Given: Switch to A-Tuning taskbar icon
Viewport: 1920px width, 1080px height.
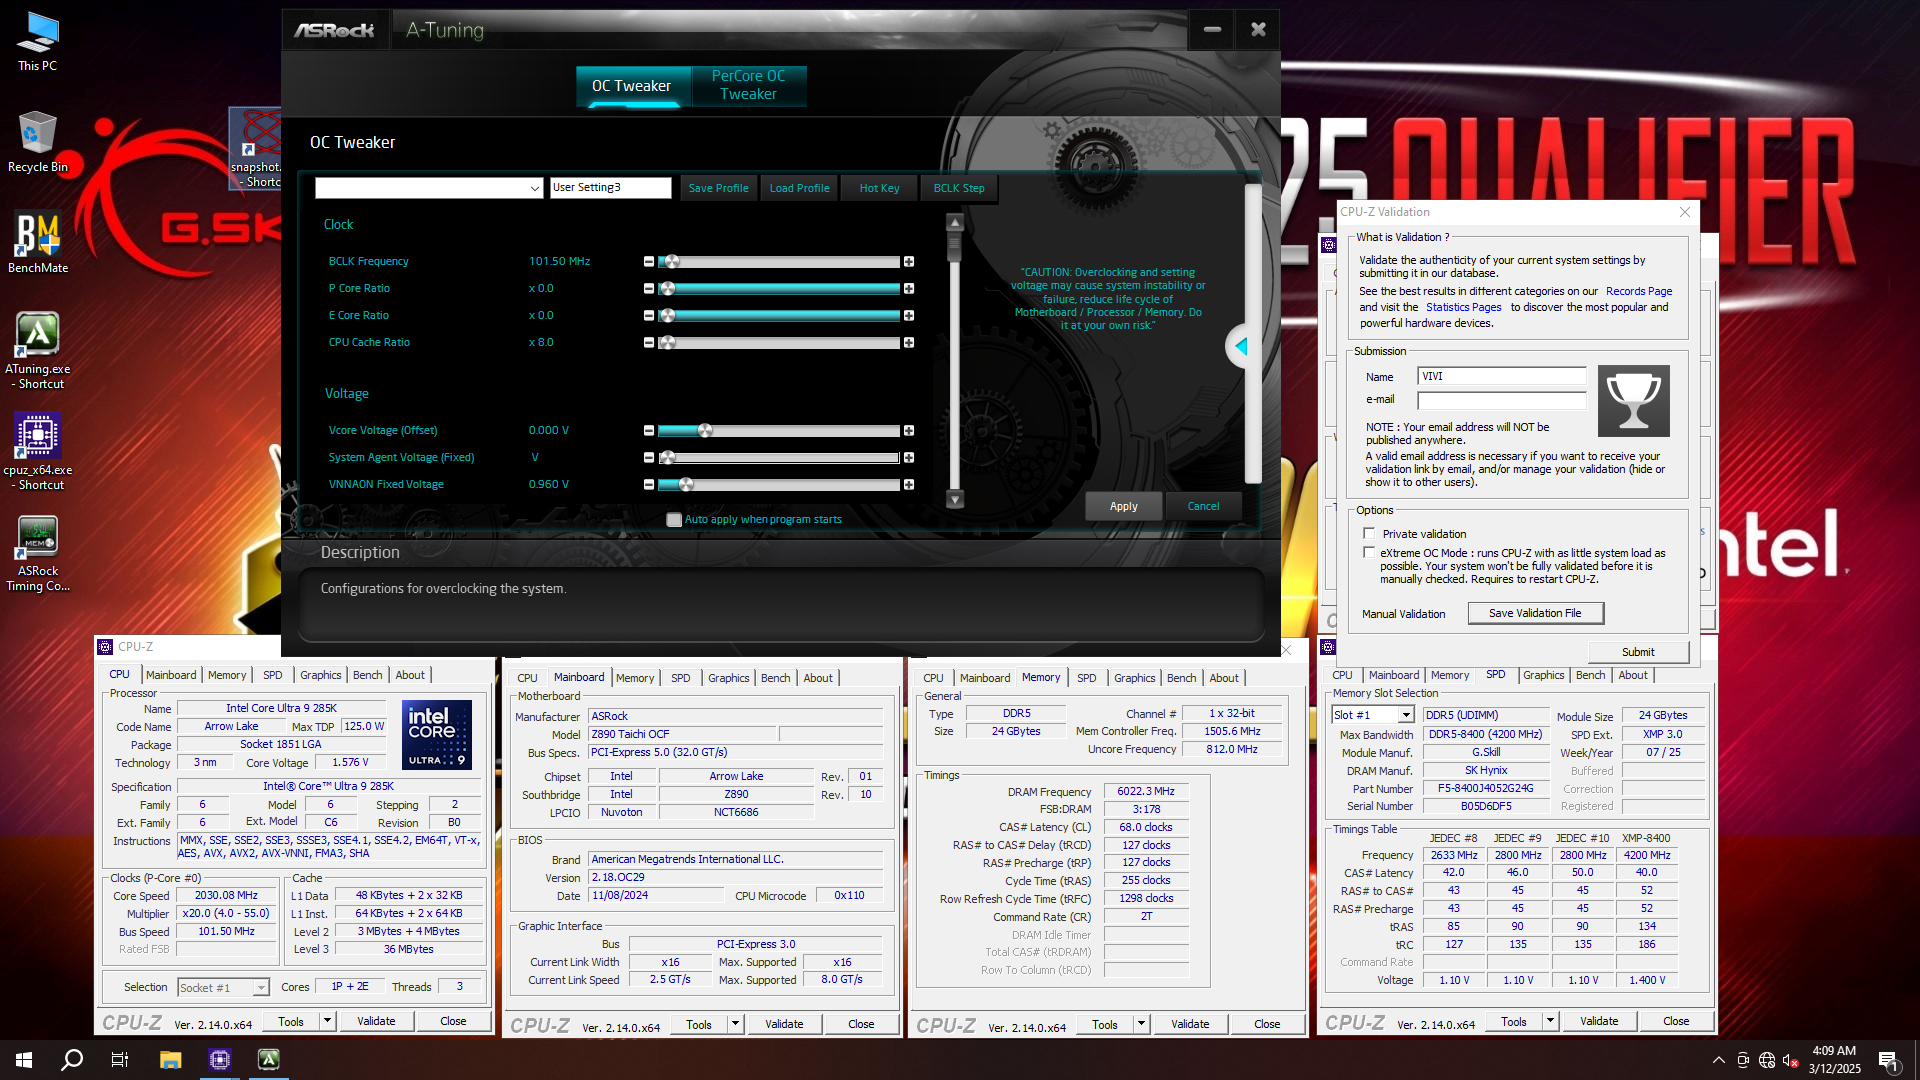Looking at the screenshot, I should tap(268, 1060).
